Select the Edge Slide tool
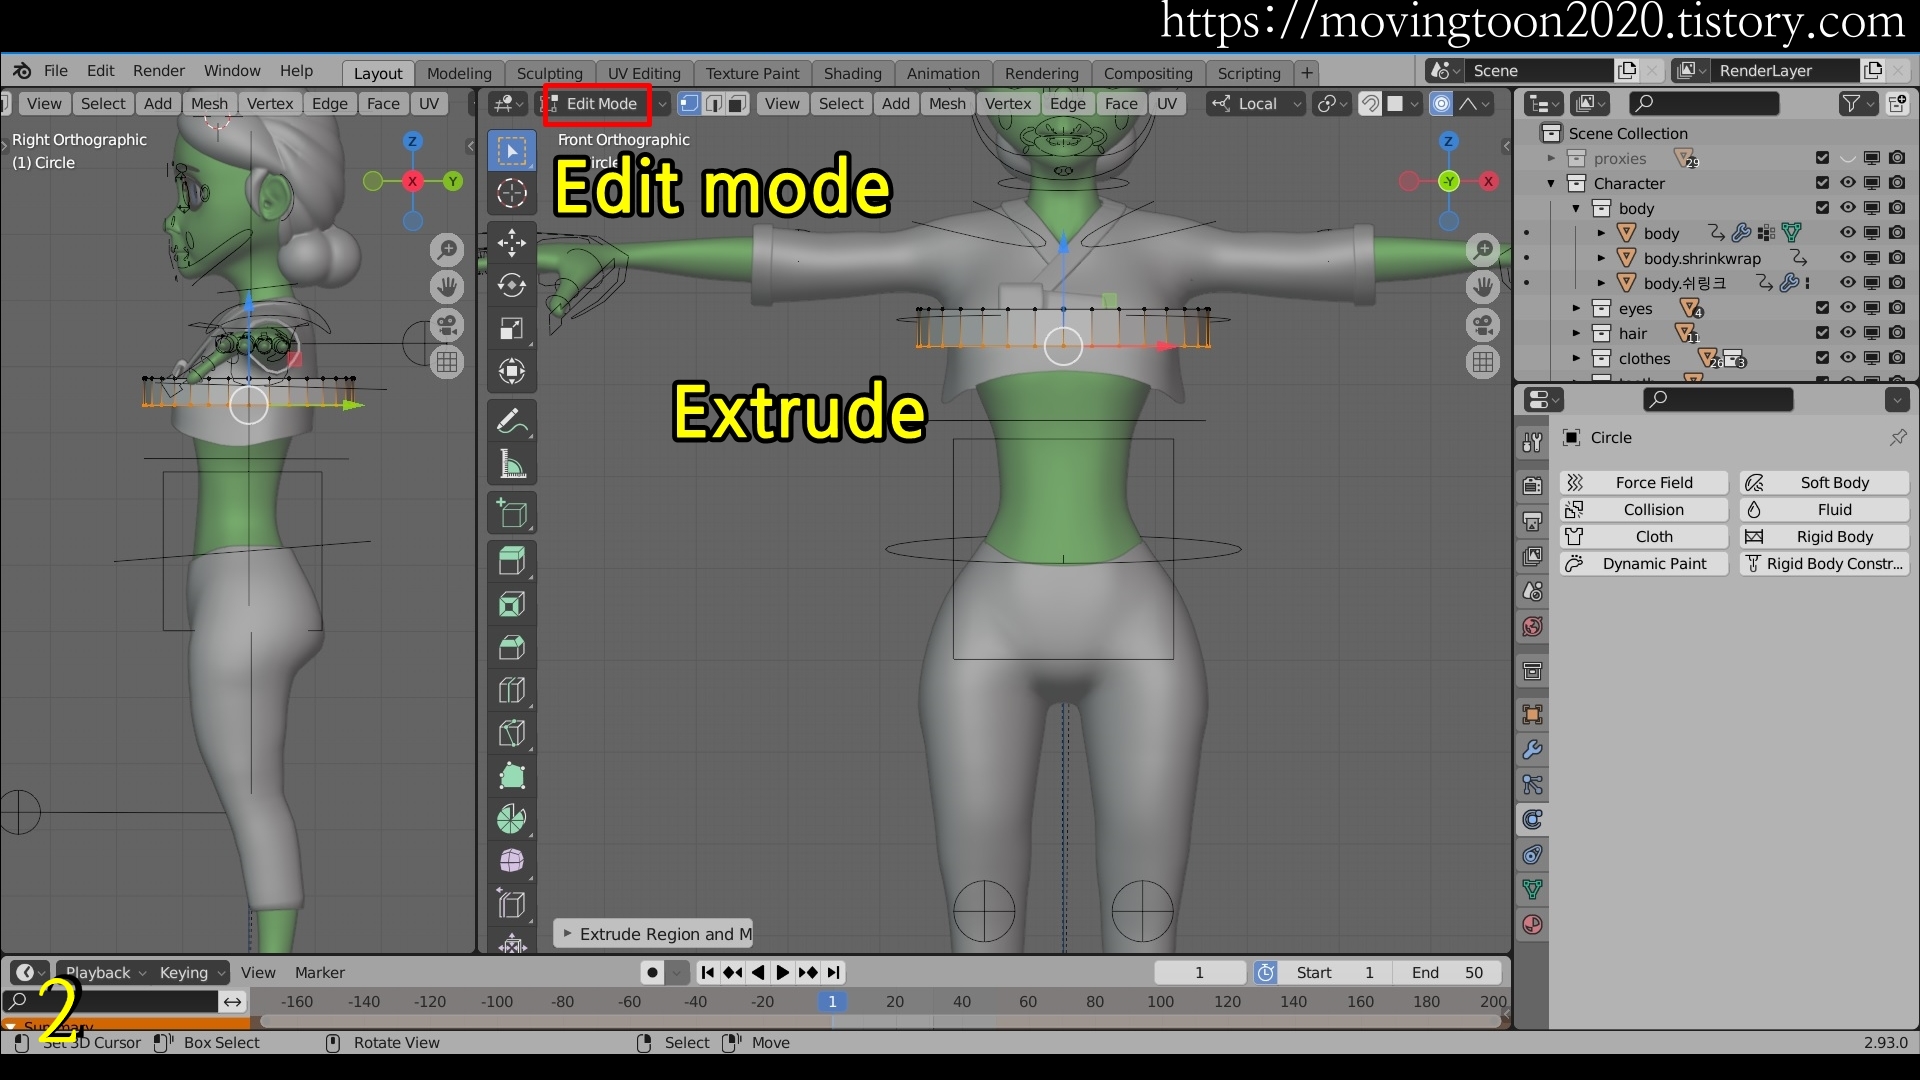 pyautogui.click(x=512, y=904)
